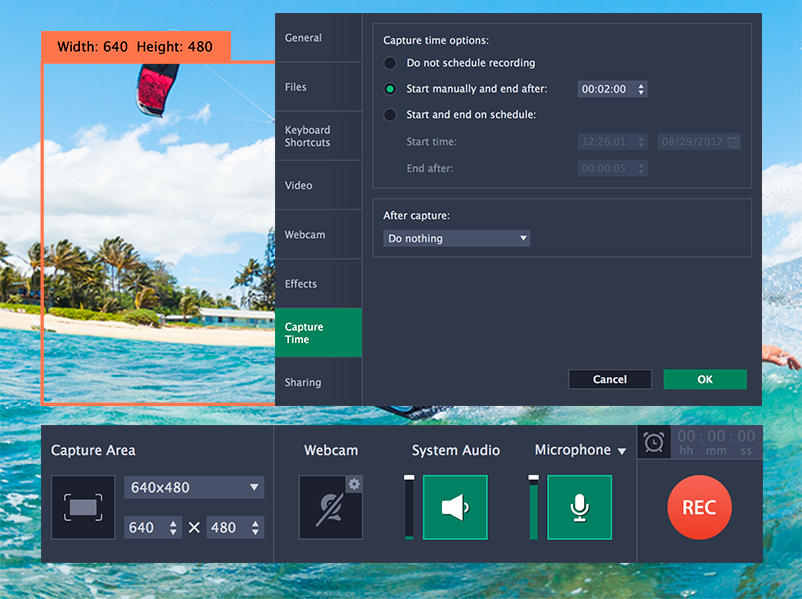Adjust the system audio volume slider
Image resolution: width=802 pixels, height=599 pixels.
409,507
